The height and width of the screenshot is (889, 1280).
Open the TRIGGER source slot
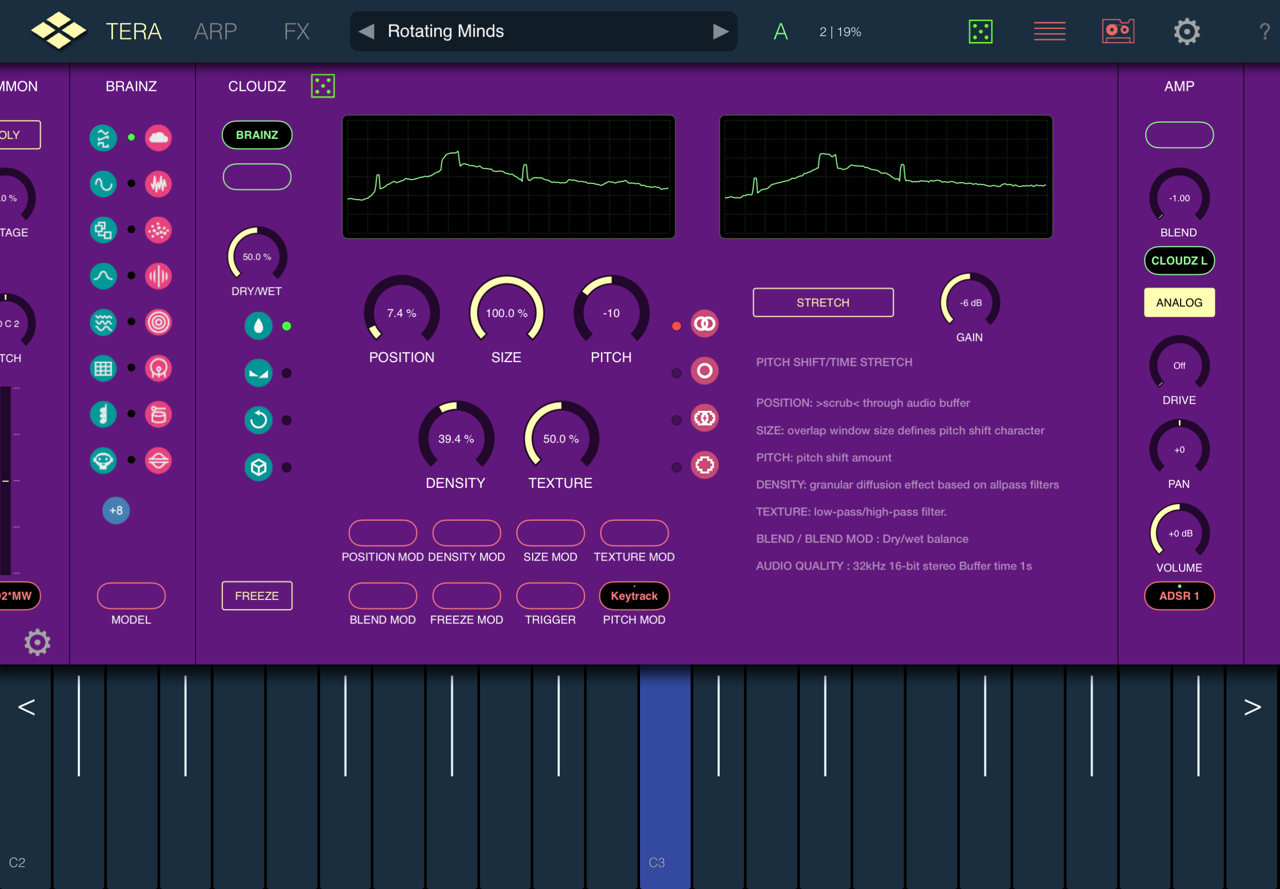(x=551, y=596)
